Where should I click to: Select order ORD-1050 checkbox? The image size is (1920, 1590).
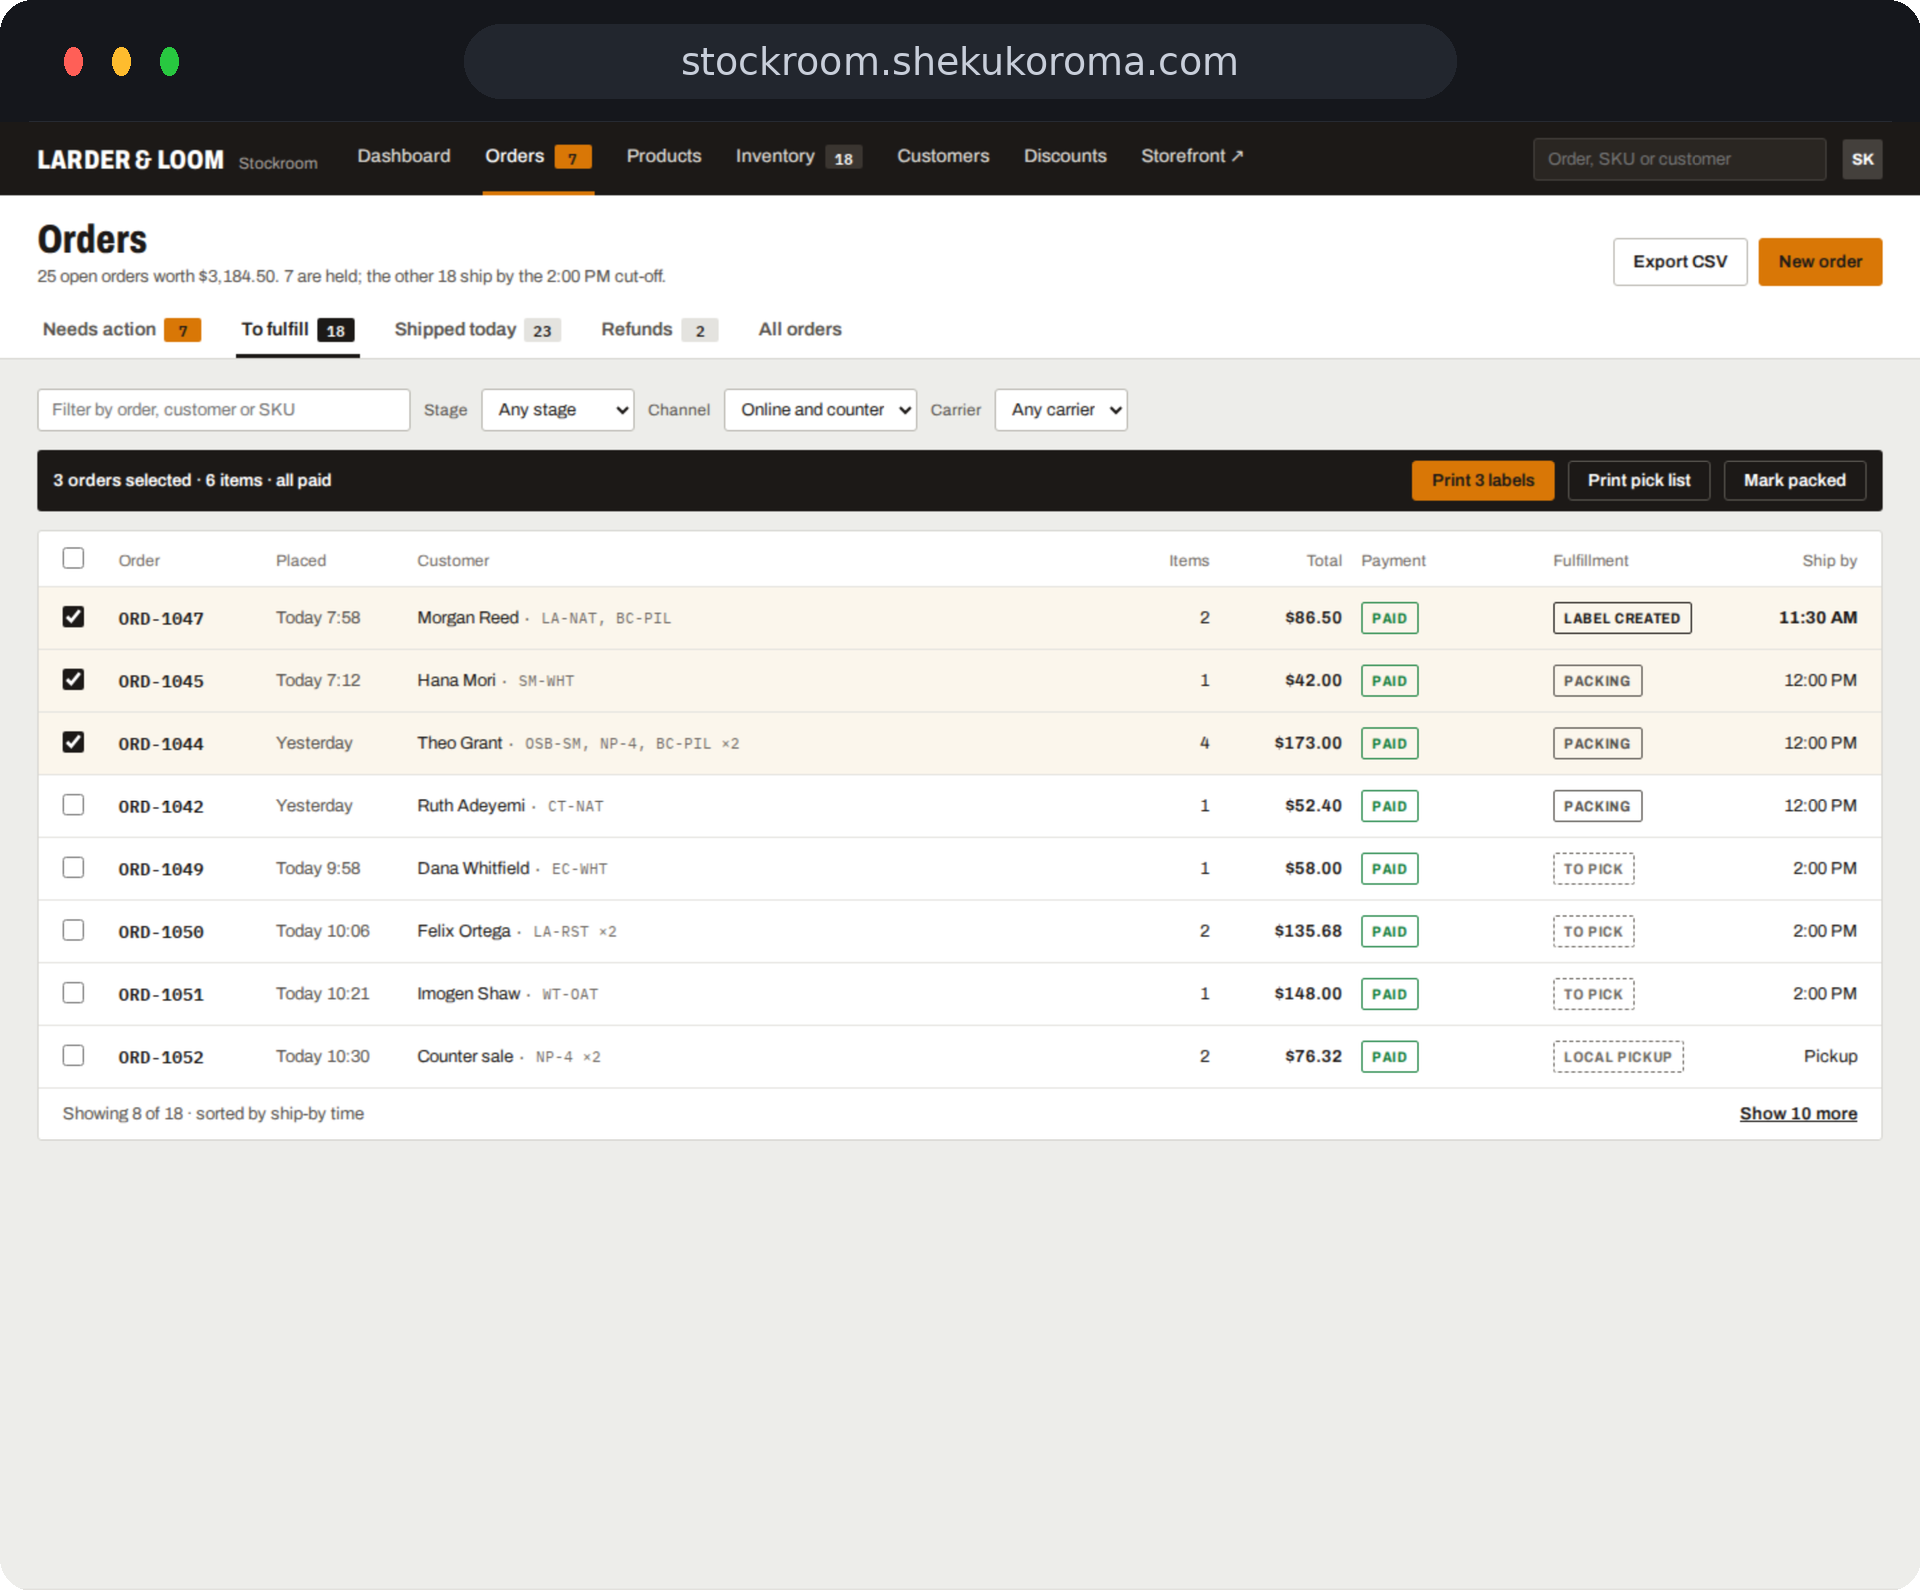(73, 930)
